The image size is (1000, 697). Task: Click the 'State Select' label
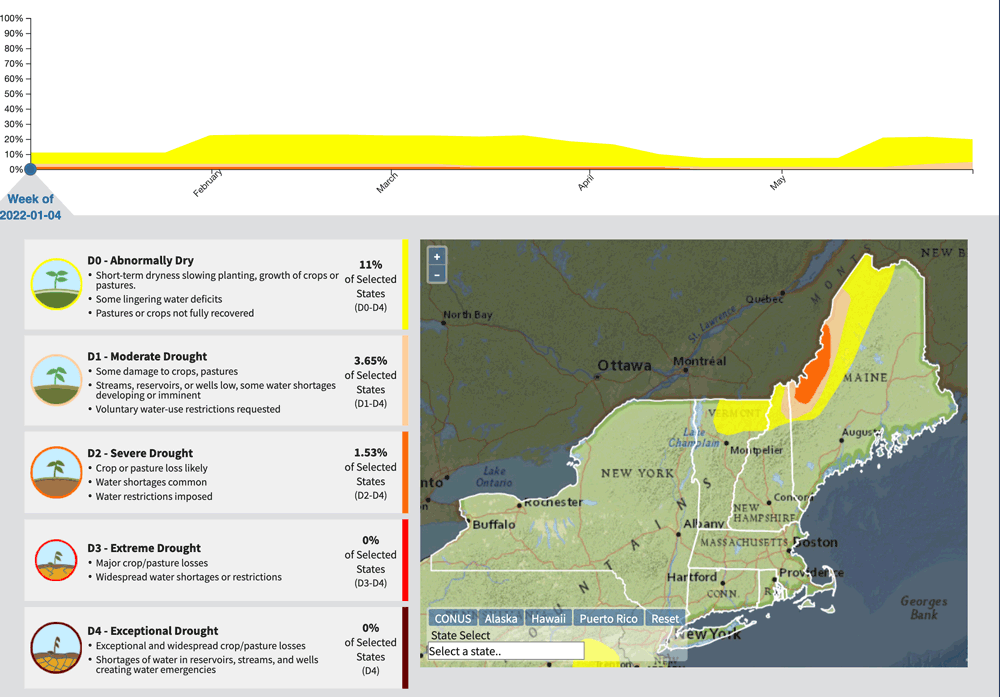(460, 635)
